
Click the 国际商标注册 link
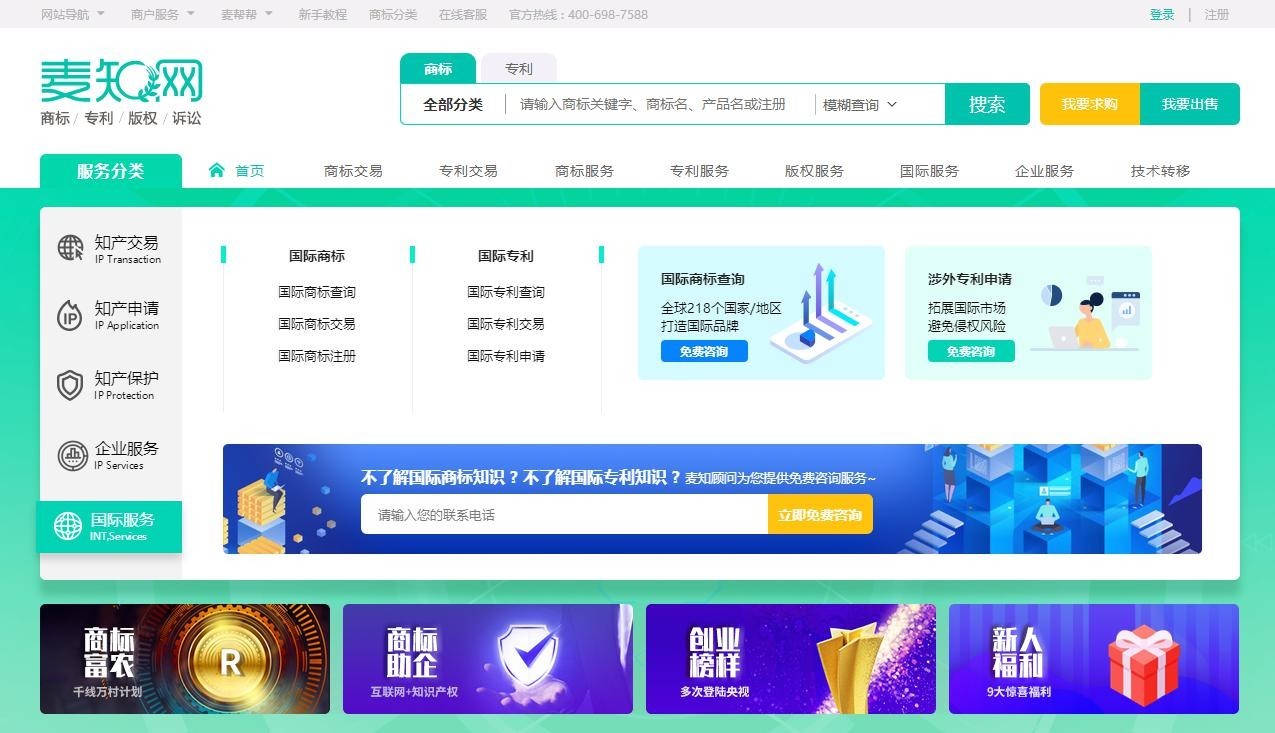316,356
